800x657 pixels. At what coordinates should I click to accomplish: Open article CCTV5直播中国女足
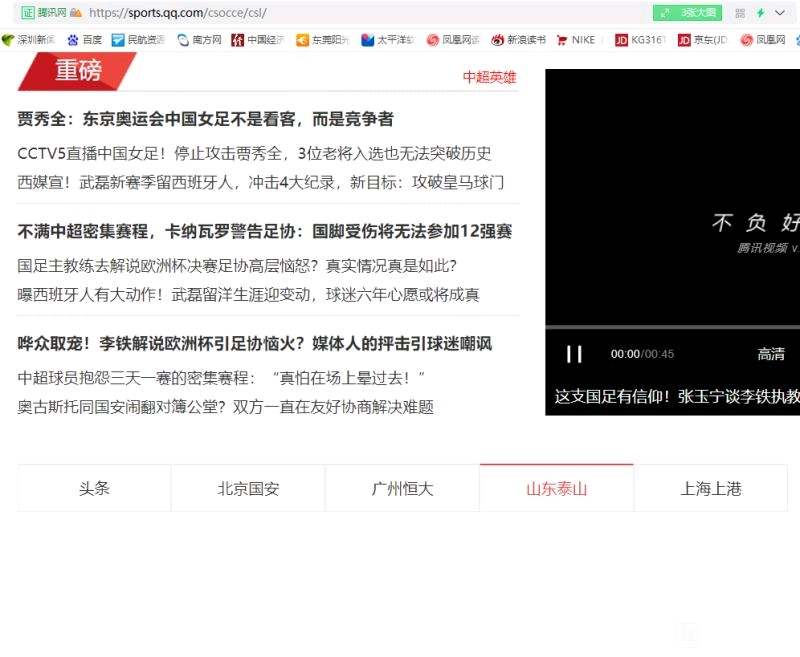(254, 153)
